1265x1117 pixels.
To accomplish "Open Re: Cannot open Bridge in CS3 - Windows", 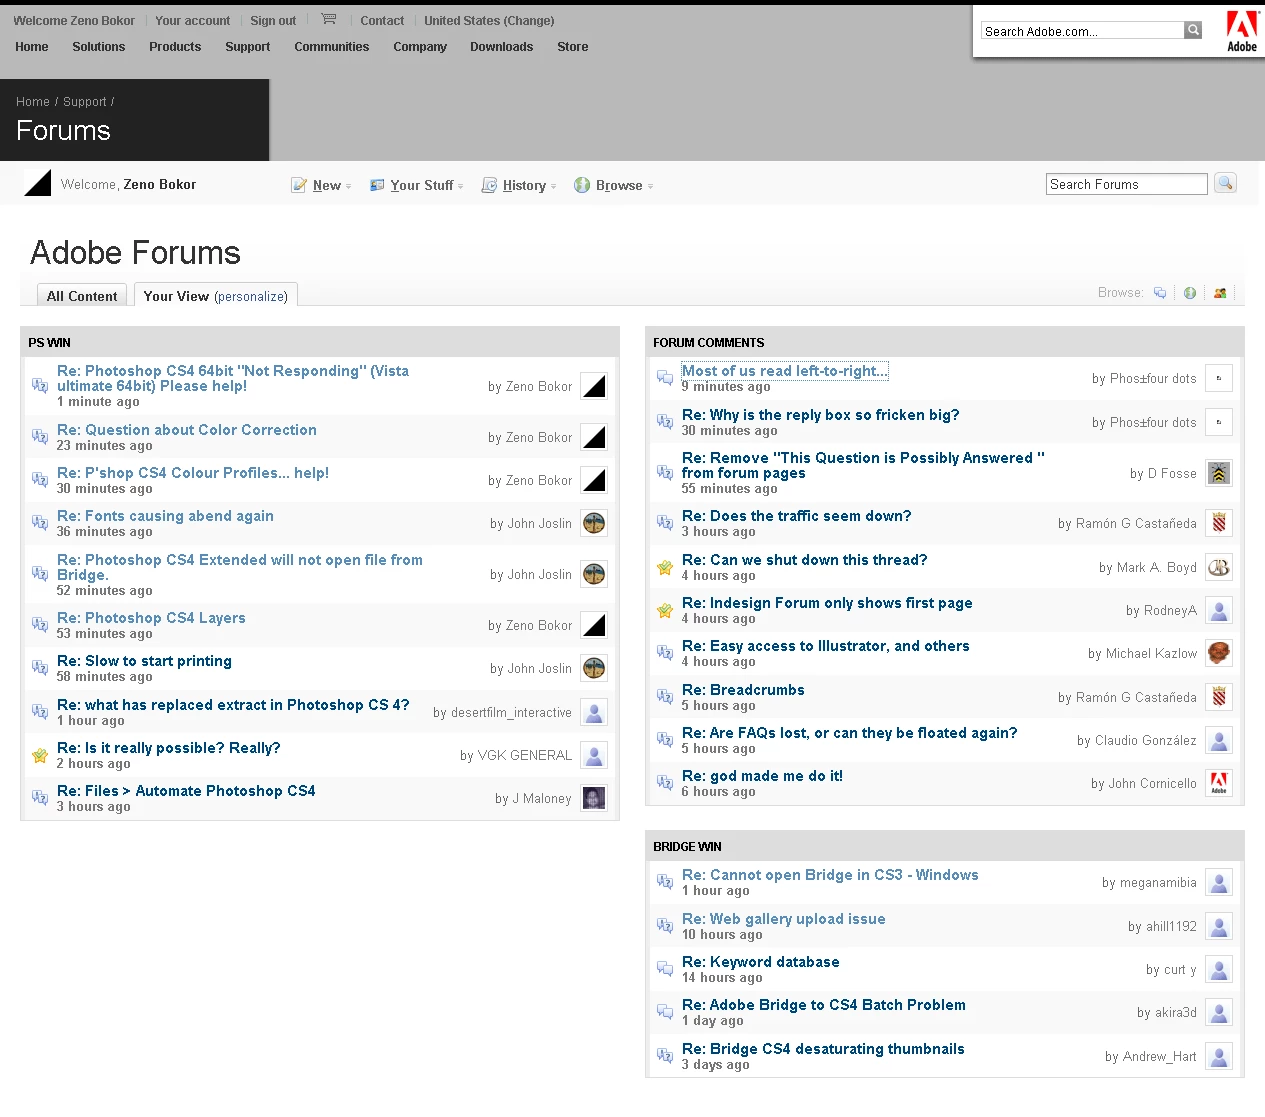I will point(830,875).
